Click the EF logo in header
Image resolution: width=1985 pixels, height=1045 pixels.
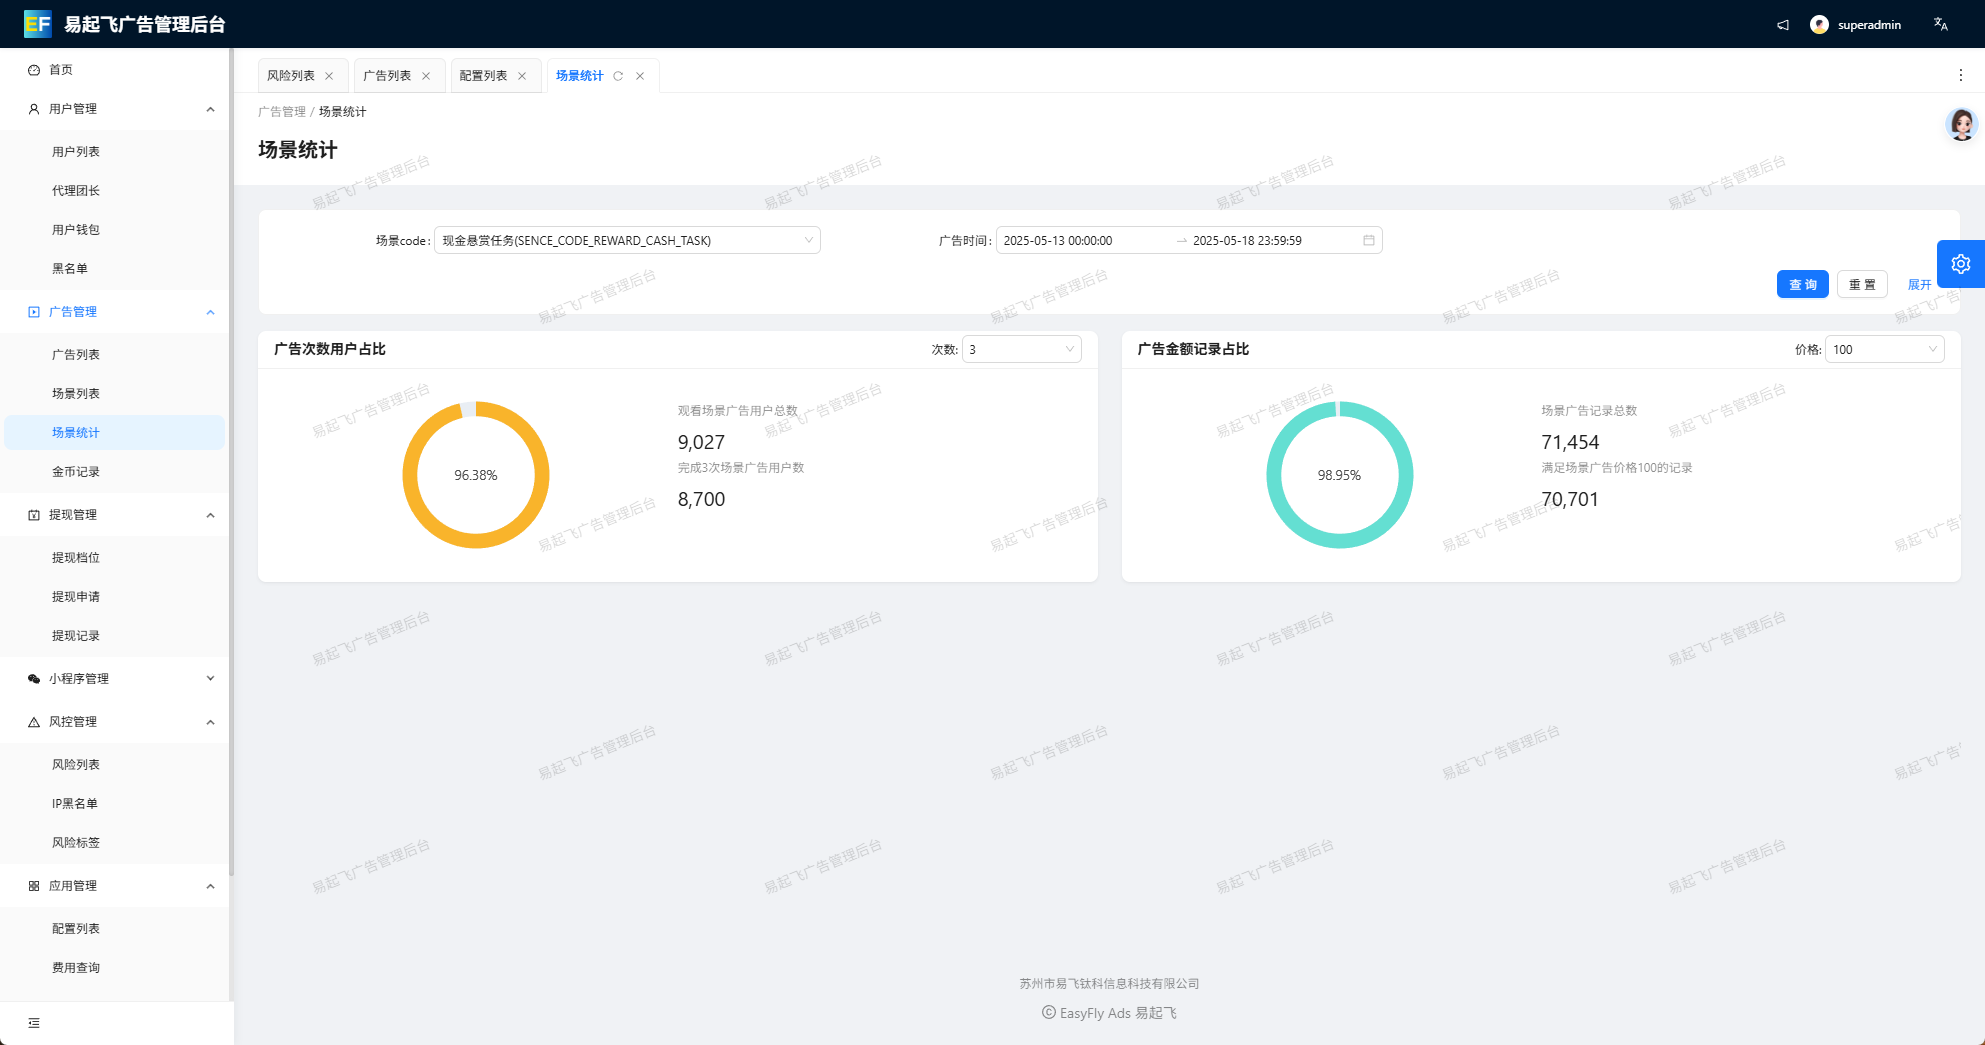37,24
